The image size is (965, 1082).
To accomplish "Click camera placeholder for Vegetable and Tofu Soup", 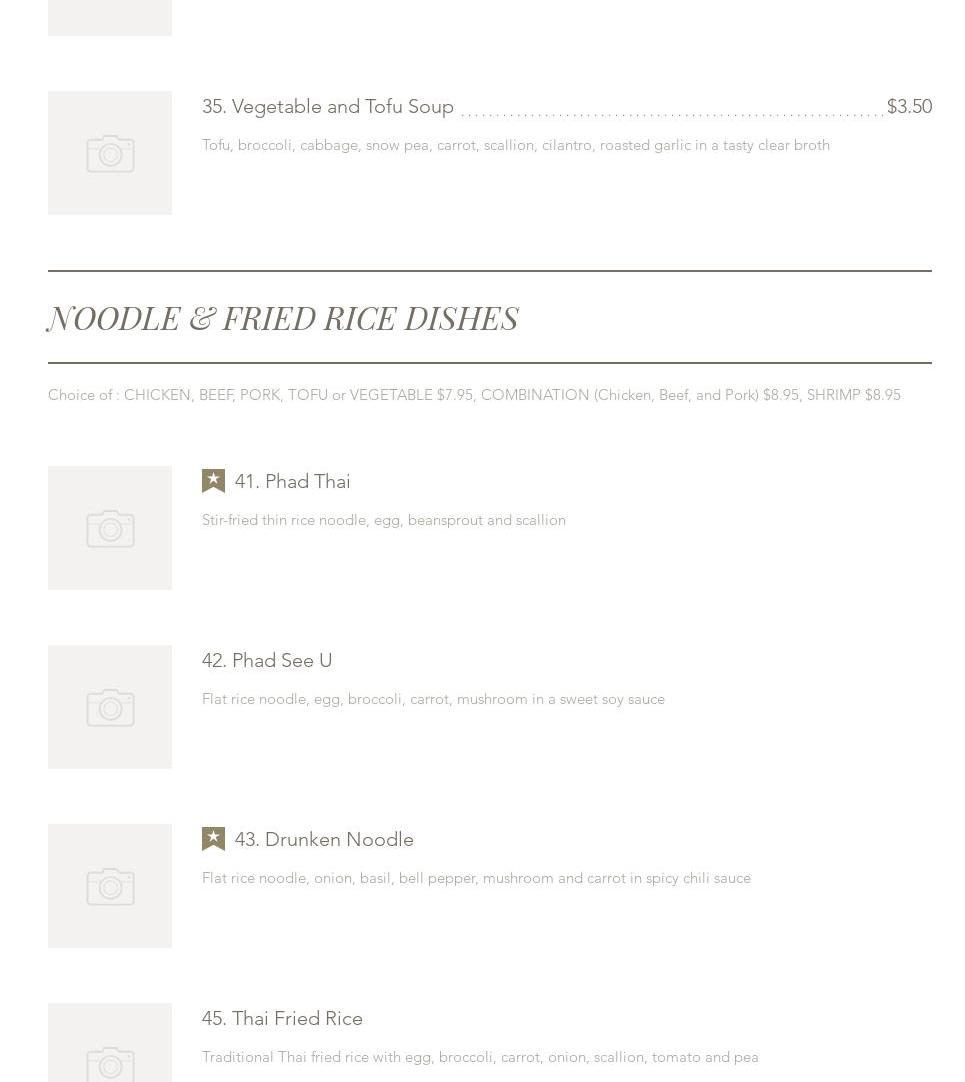I will [x=110, y=153].
